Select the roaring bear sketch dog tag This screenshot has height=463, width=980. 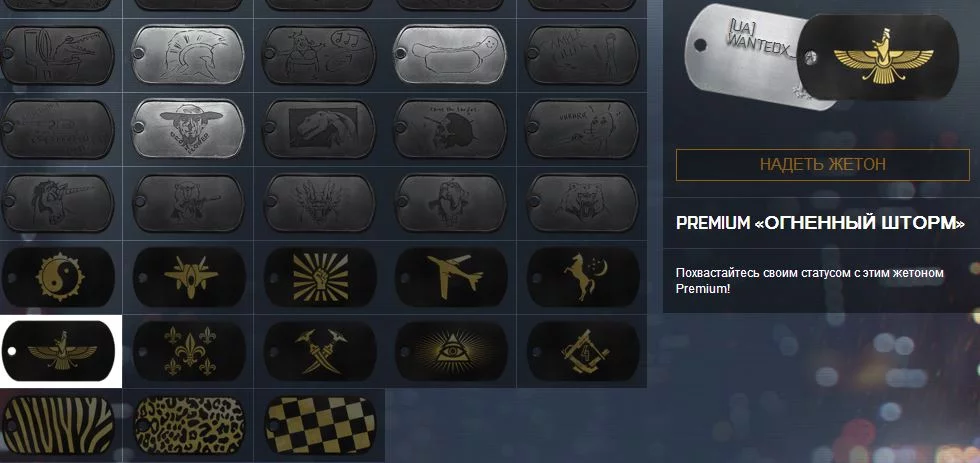(x=582, y=203)
